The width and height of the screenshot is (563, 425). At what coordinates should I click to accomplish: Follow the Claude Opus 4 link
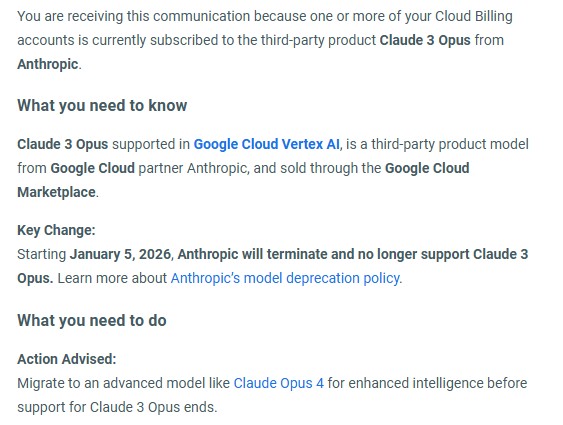tap(279, 383)
